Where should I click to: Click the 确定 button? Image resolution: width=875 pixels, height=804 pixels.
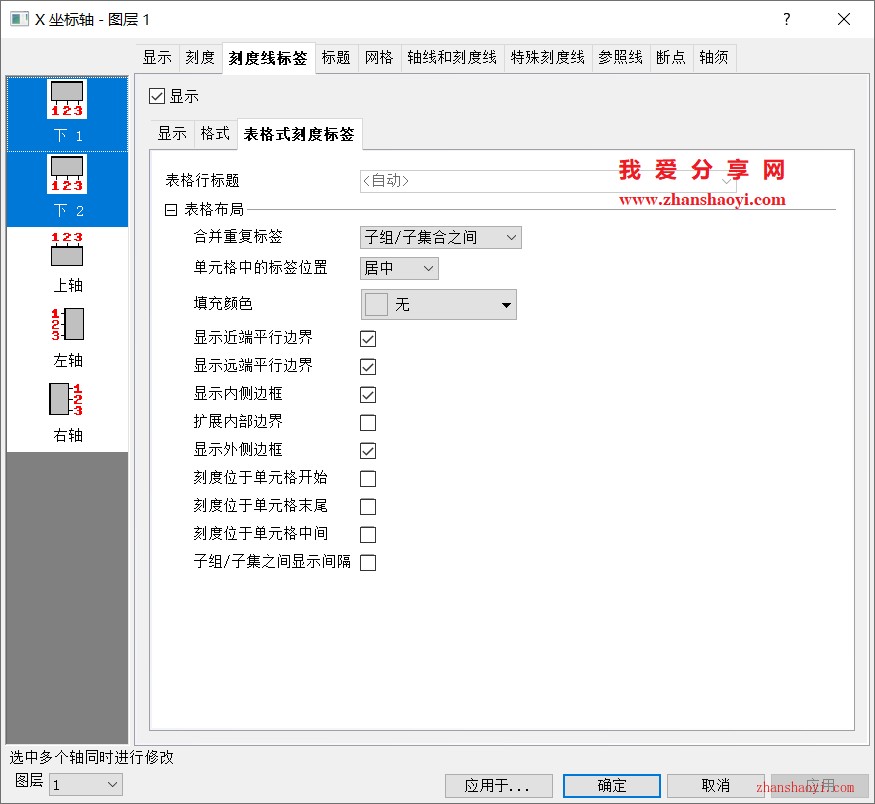[612, 786]
